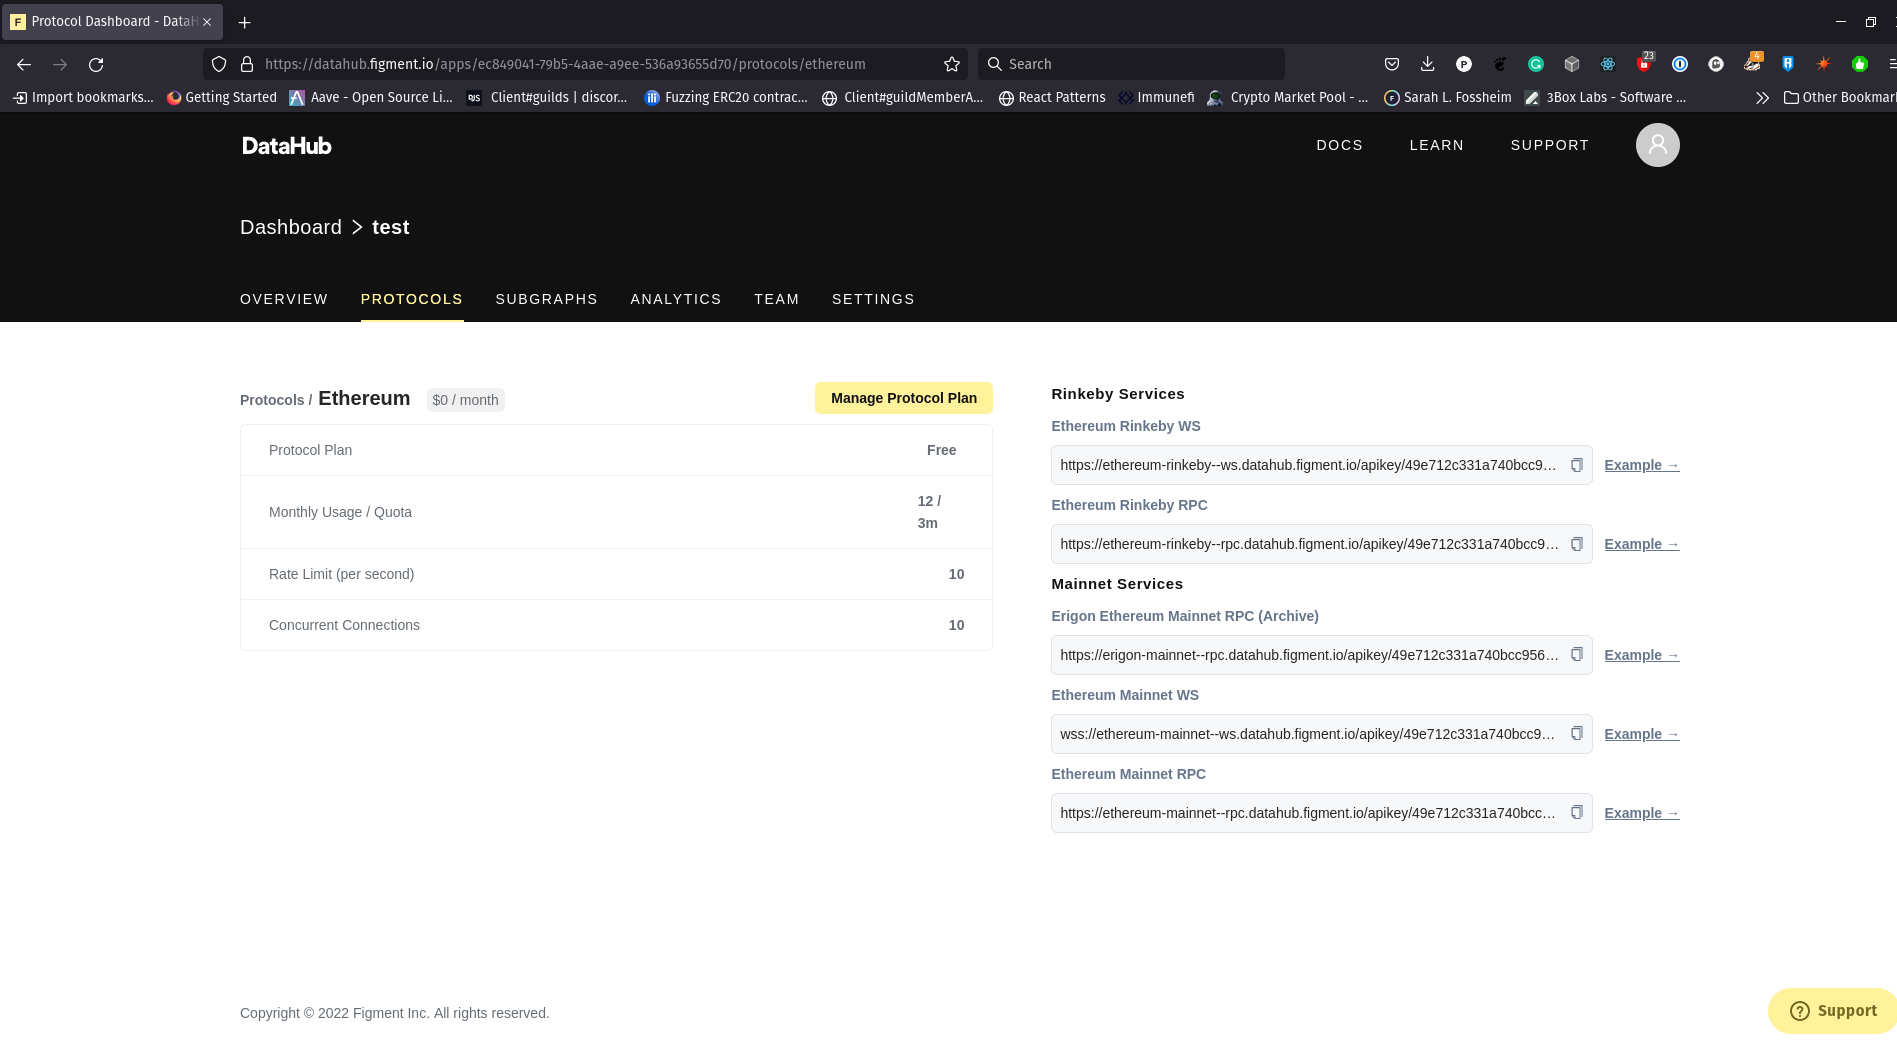Copy the Ethereum Mainnet WS URL

pyautogui.click(x=1576, y=733)
